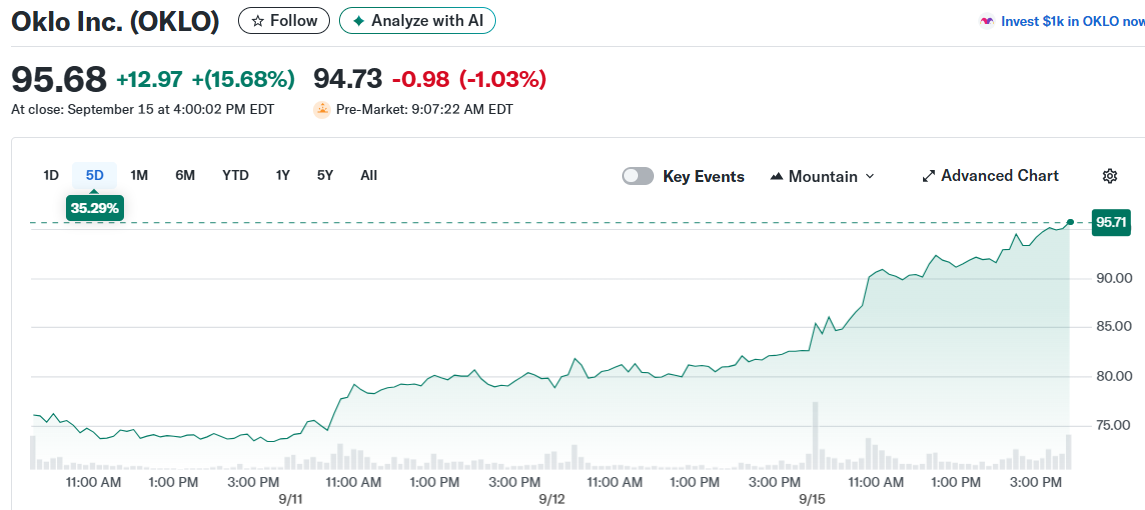Image resolution: width=1145 pixels, height=510 pixels.
Task: Click the mountain chart-type icon
Action: point(777,177)
